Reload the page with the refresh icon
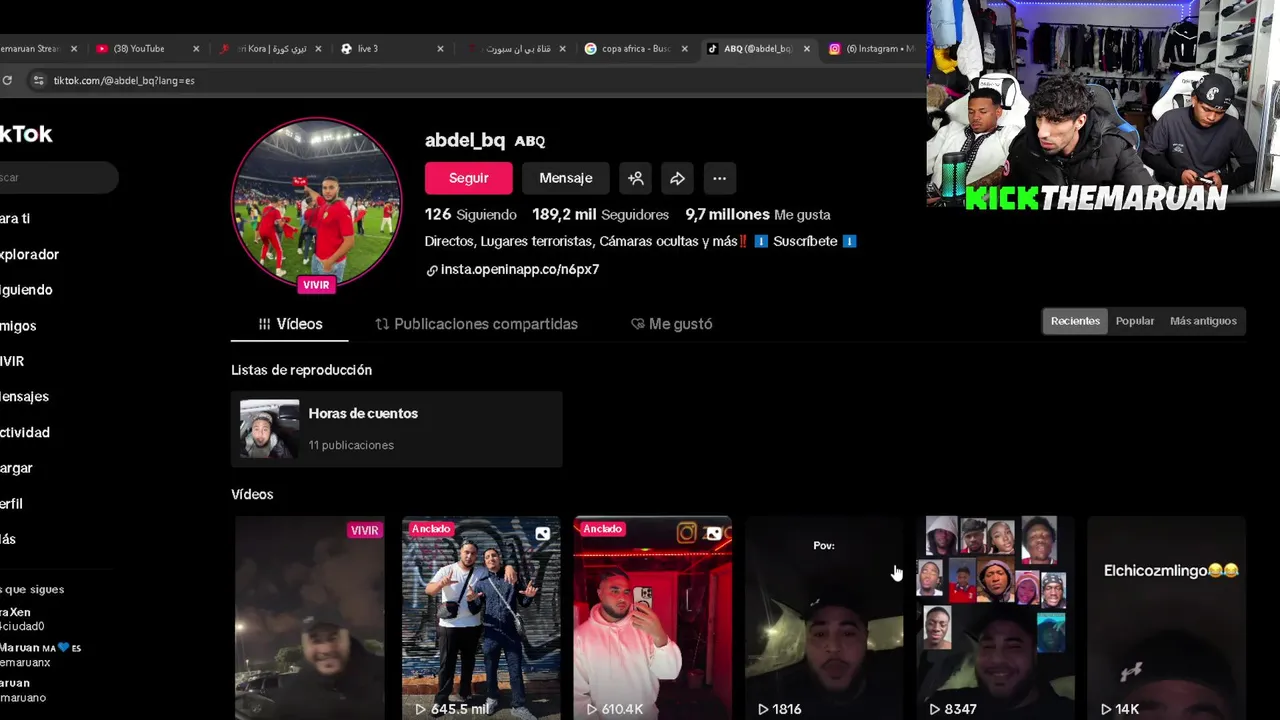Image resolution: width=1280 pixels, height=720 pixels. pyautogui.click(x=7, y=80)
